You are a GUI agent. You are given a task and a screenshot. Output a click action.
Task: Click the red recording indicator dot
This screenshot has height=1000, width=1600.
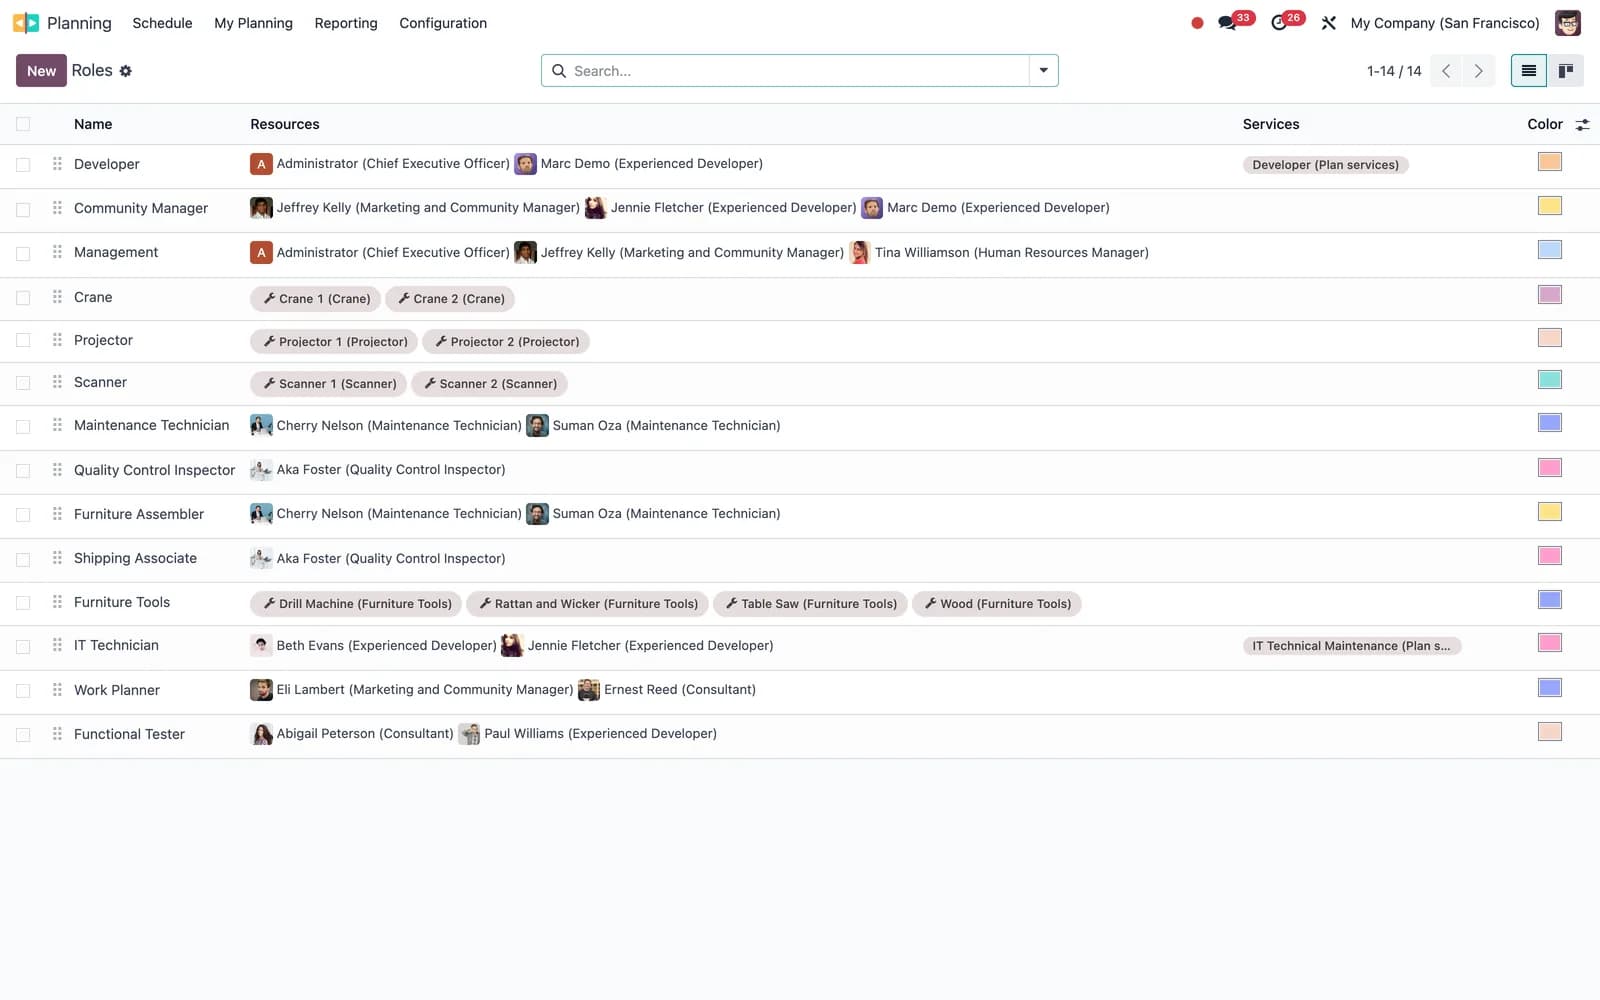tap(1197, 23)
